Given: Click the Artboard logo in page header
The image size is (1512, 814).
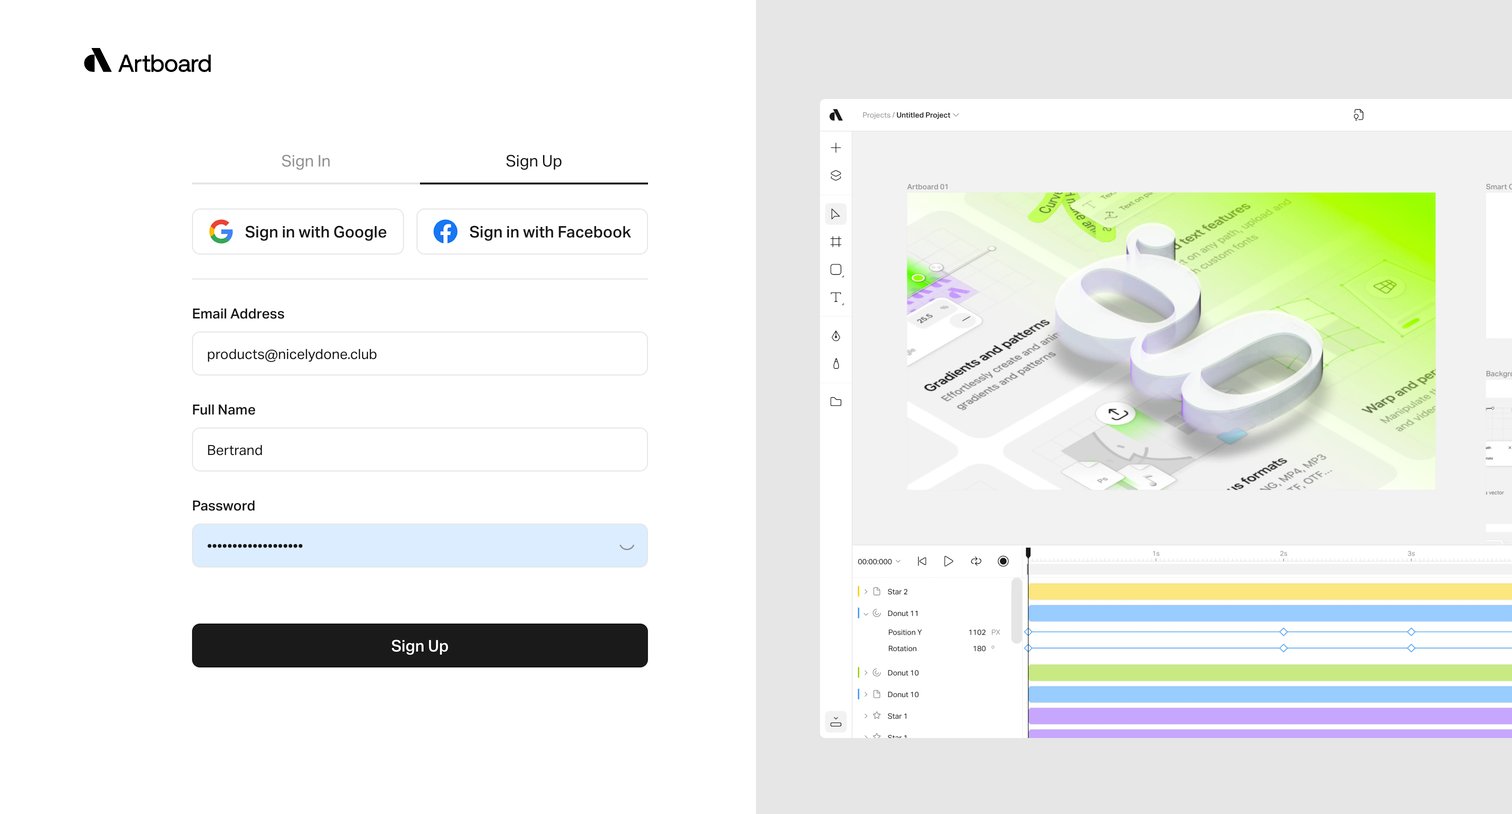Looking at the screenshot, I should [148, 62].
